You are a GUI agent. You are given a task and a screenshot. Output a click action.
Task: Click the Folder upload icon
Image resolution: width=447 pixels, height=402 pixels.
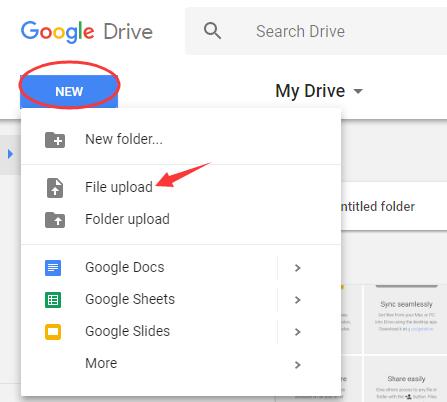click(55, 220)
